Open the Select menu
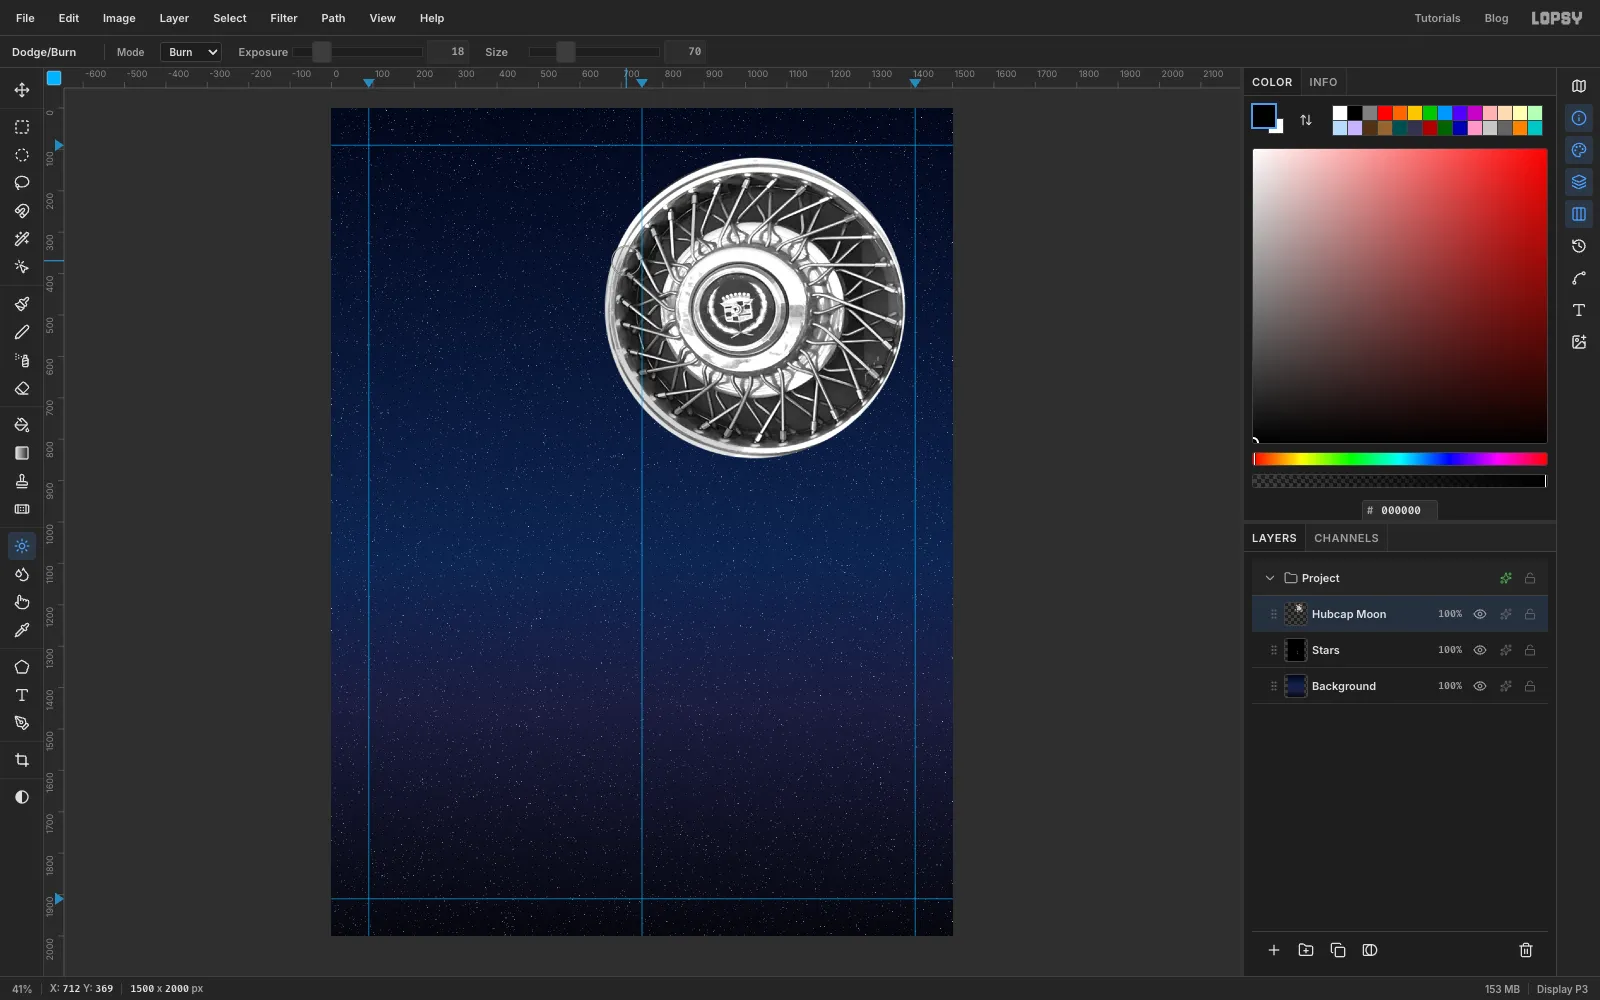Screen dimensions: 1600x1000 pos(230,18)
